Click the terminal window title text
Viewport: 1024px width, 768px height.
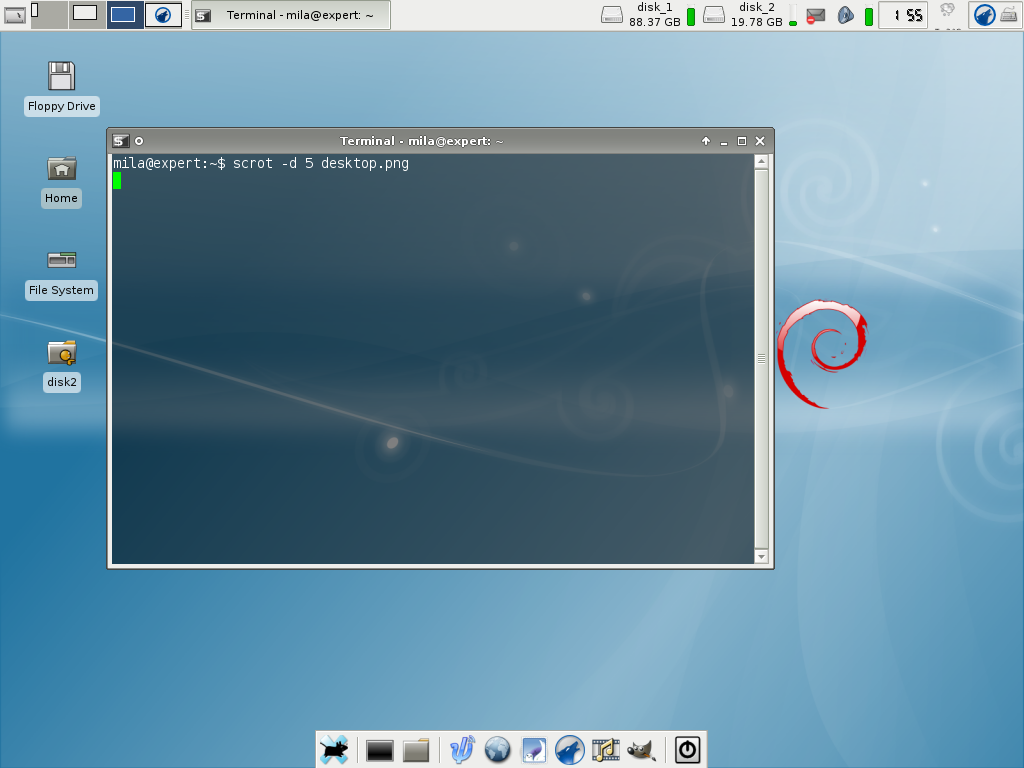click(422, 141)
